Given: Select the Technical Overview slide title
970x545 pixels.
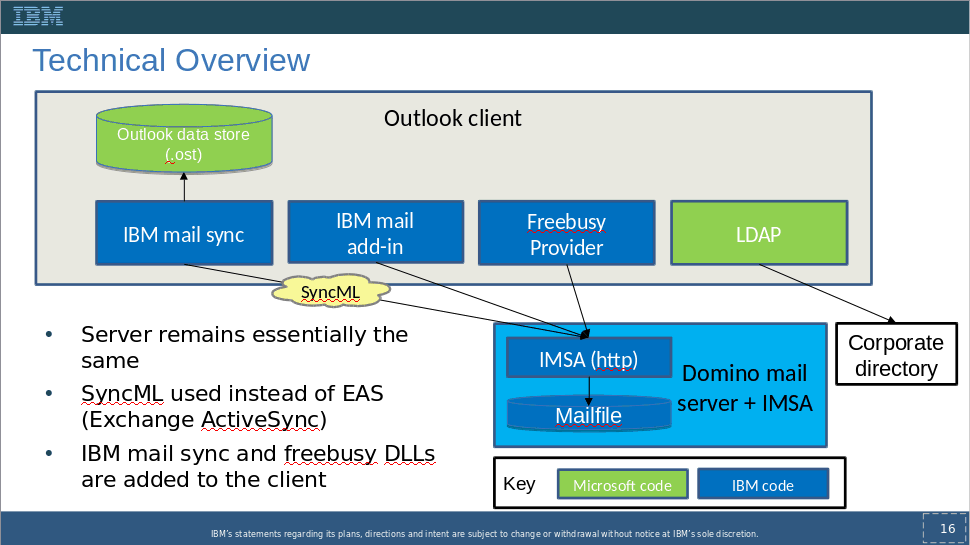Looking at the screenshot, I should tap(171, 61).
